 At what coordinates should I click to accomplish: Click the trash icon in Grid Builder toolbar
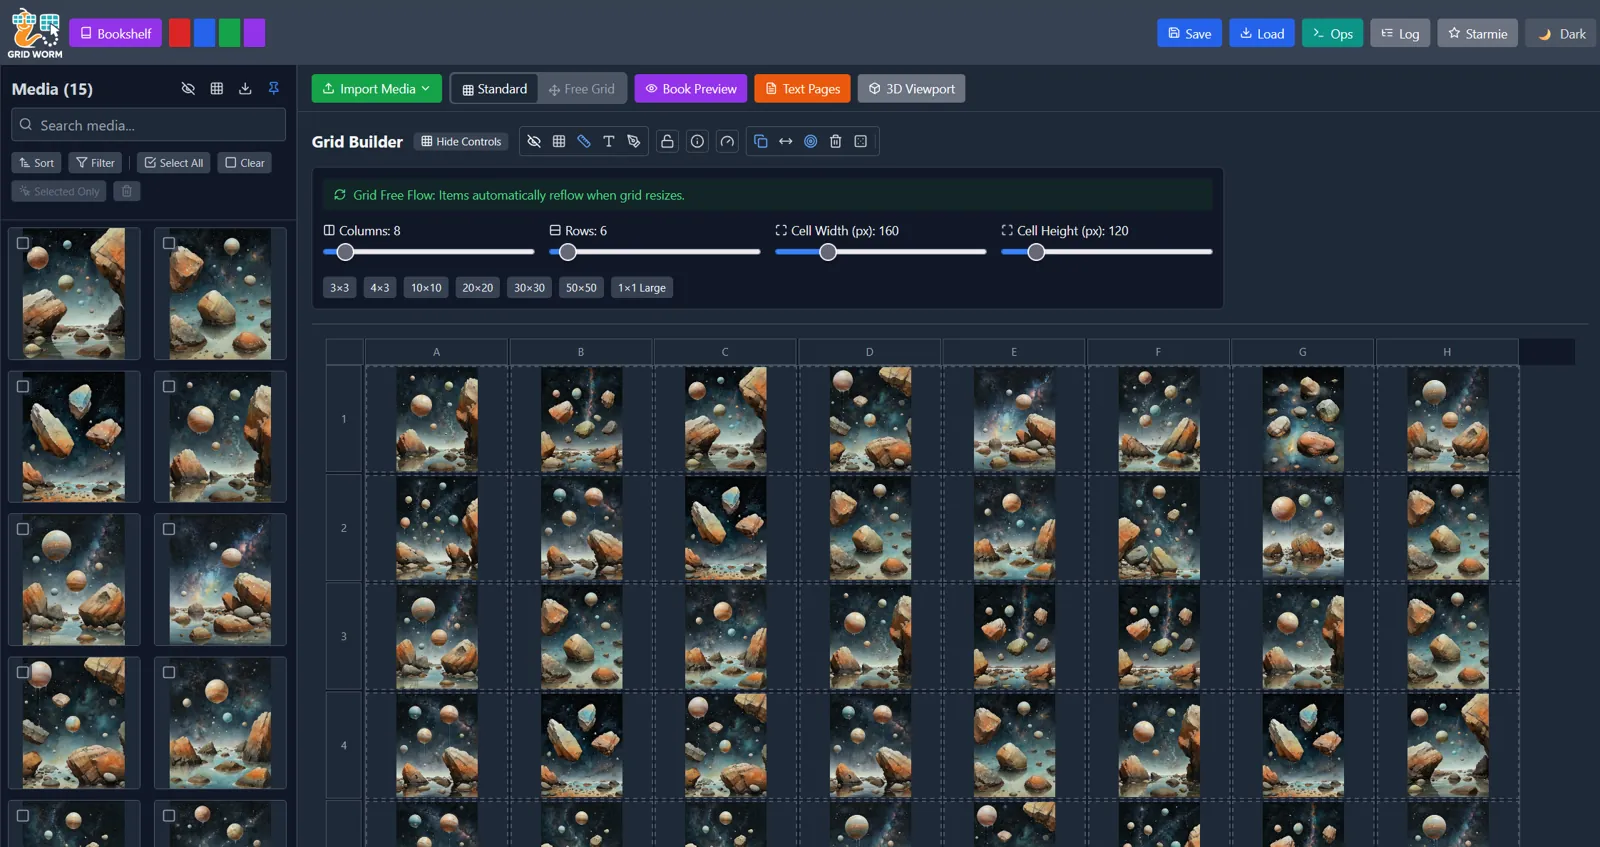pyautogui.click(x=836, y=141)
